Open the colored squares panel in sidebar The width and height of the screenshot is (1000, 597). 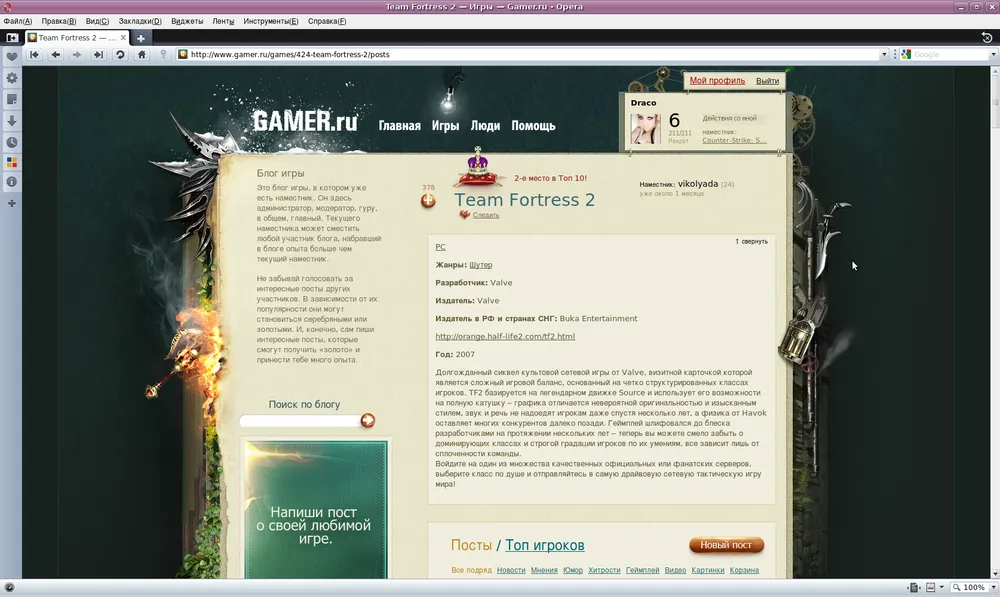coord(11,162)
